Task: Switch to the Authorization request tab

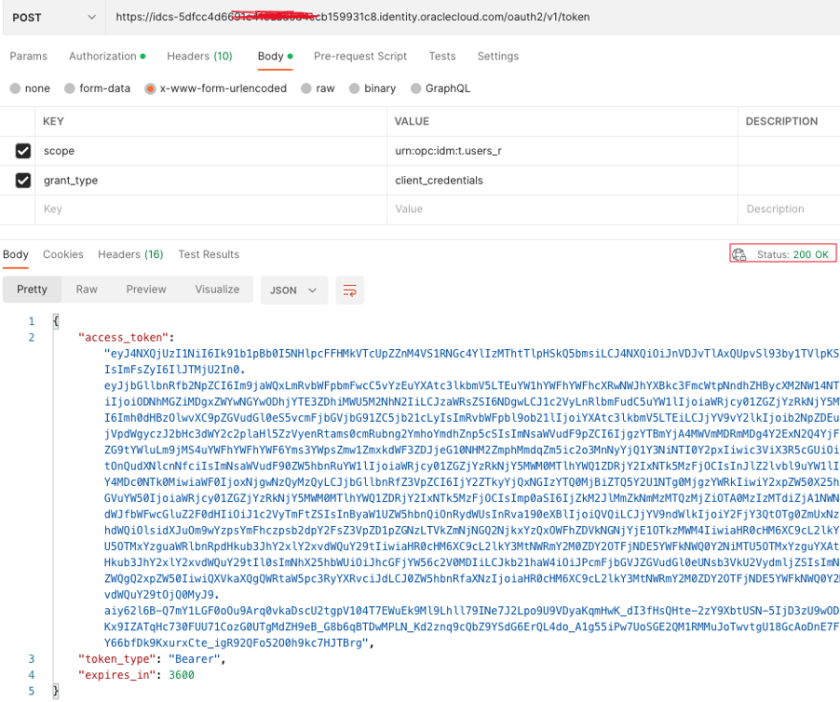Action: [x=103, y=56]
